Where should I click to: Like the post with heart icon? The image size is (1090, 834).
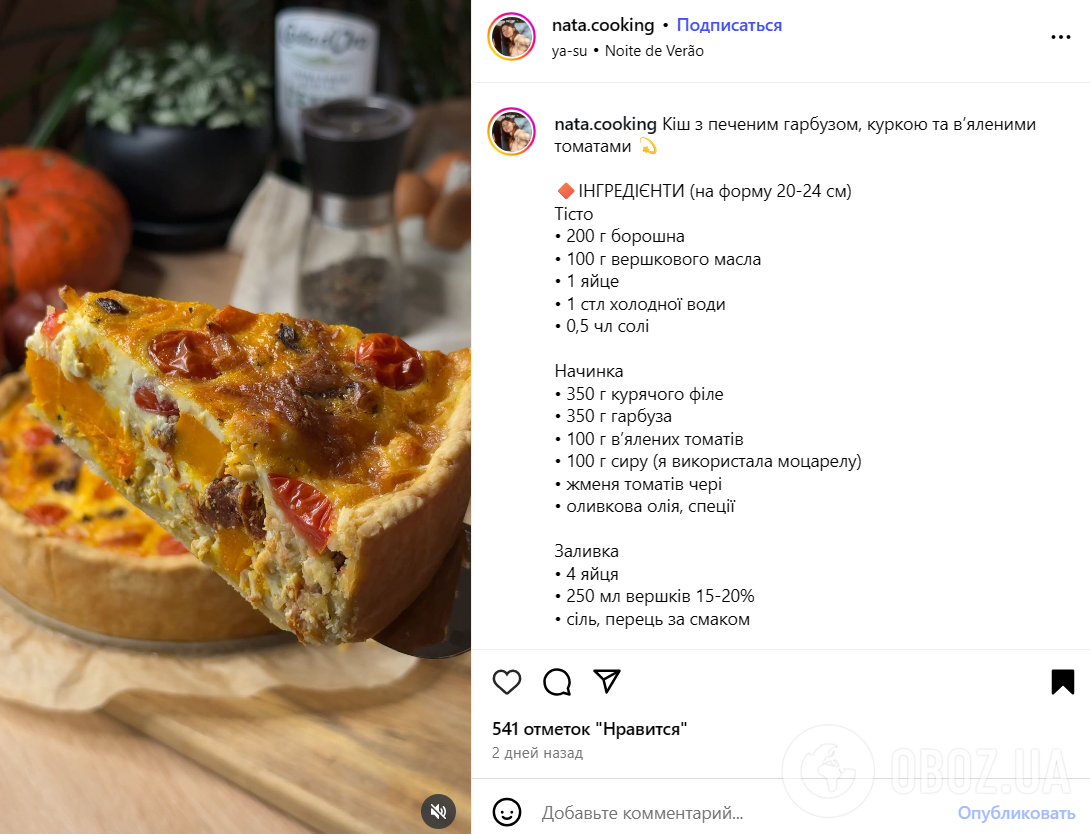pyautogui.click(x=507, y=682)
